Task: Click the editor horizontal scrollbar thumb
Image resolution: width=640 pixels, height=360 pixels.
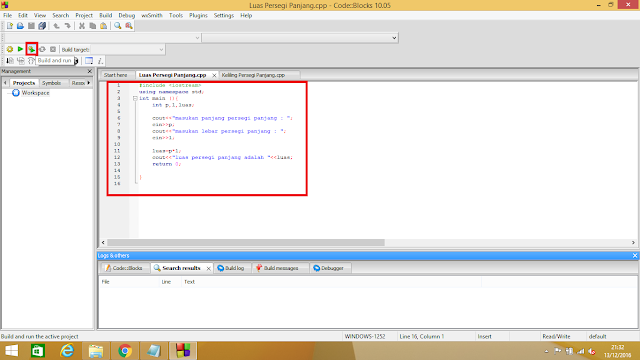Action: pyautogui.click(x=246, y=242)
